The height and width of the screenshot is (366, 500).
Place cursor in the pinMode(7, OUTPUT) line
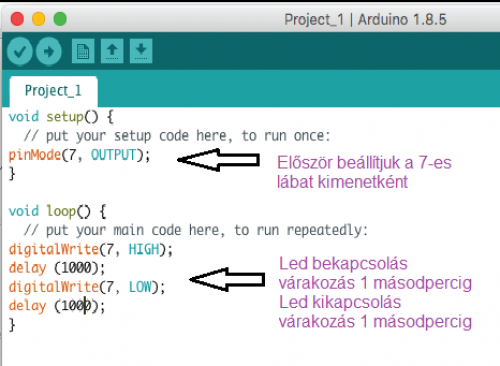click(x=79, y=155)
